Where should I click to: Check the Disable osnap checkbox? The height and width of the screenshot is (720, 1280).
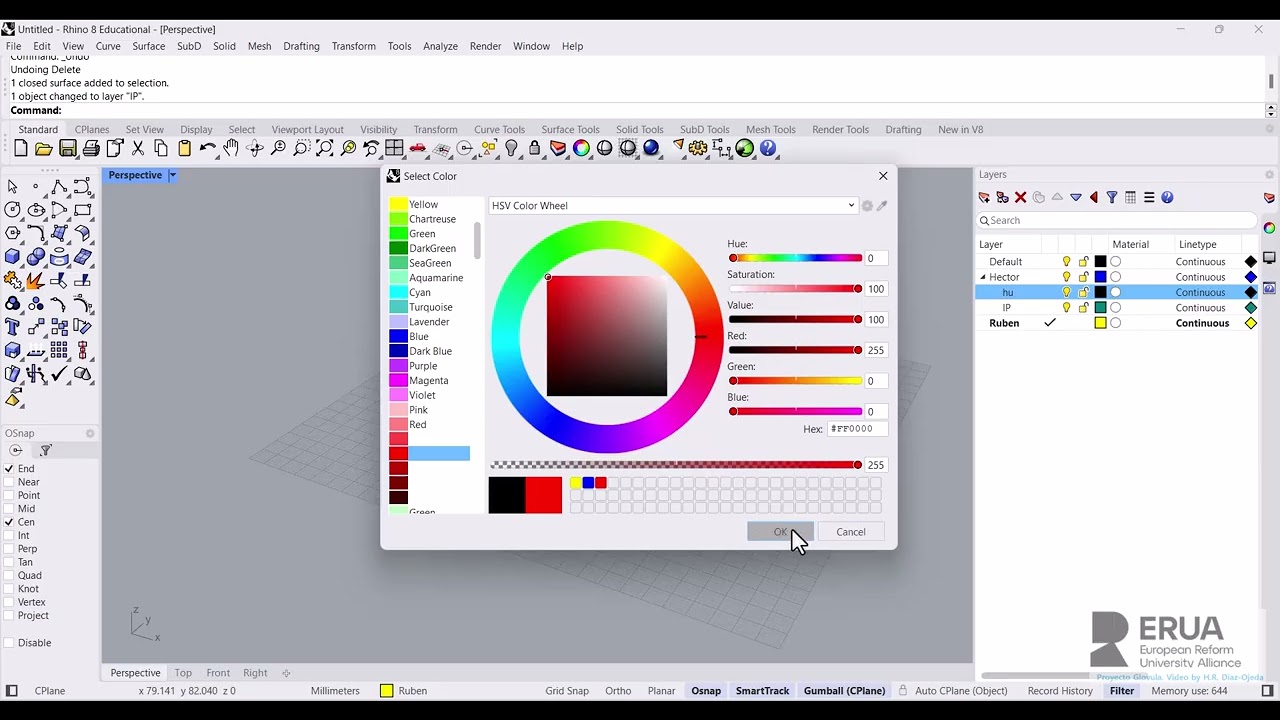click(x=9, y=643)
